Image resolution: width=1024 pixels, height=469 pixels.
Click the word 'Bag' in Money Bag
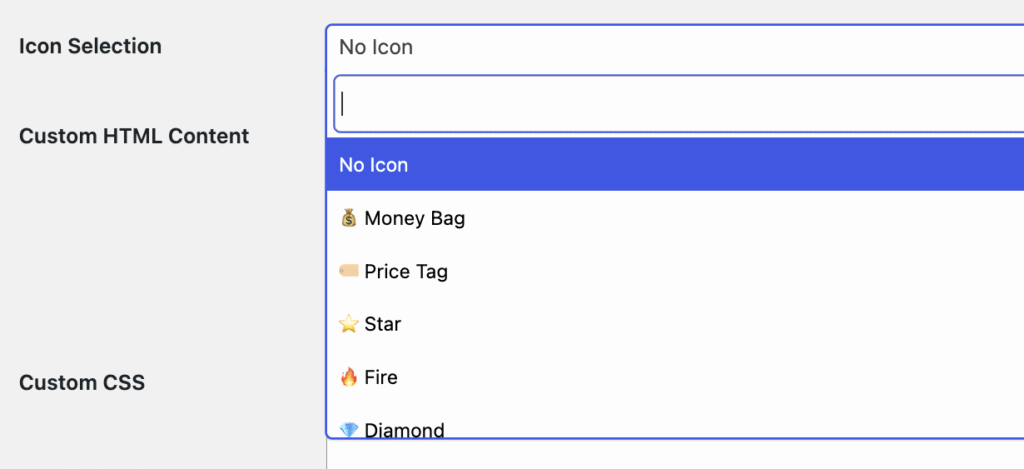[x=447, y=218]
